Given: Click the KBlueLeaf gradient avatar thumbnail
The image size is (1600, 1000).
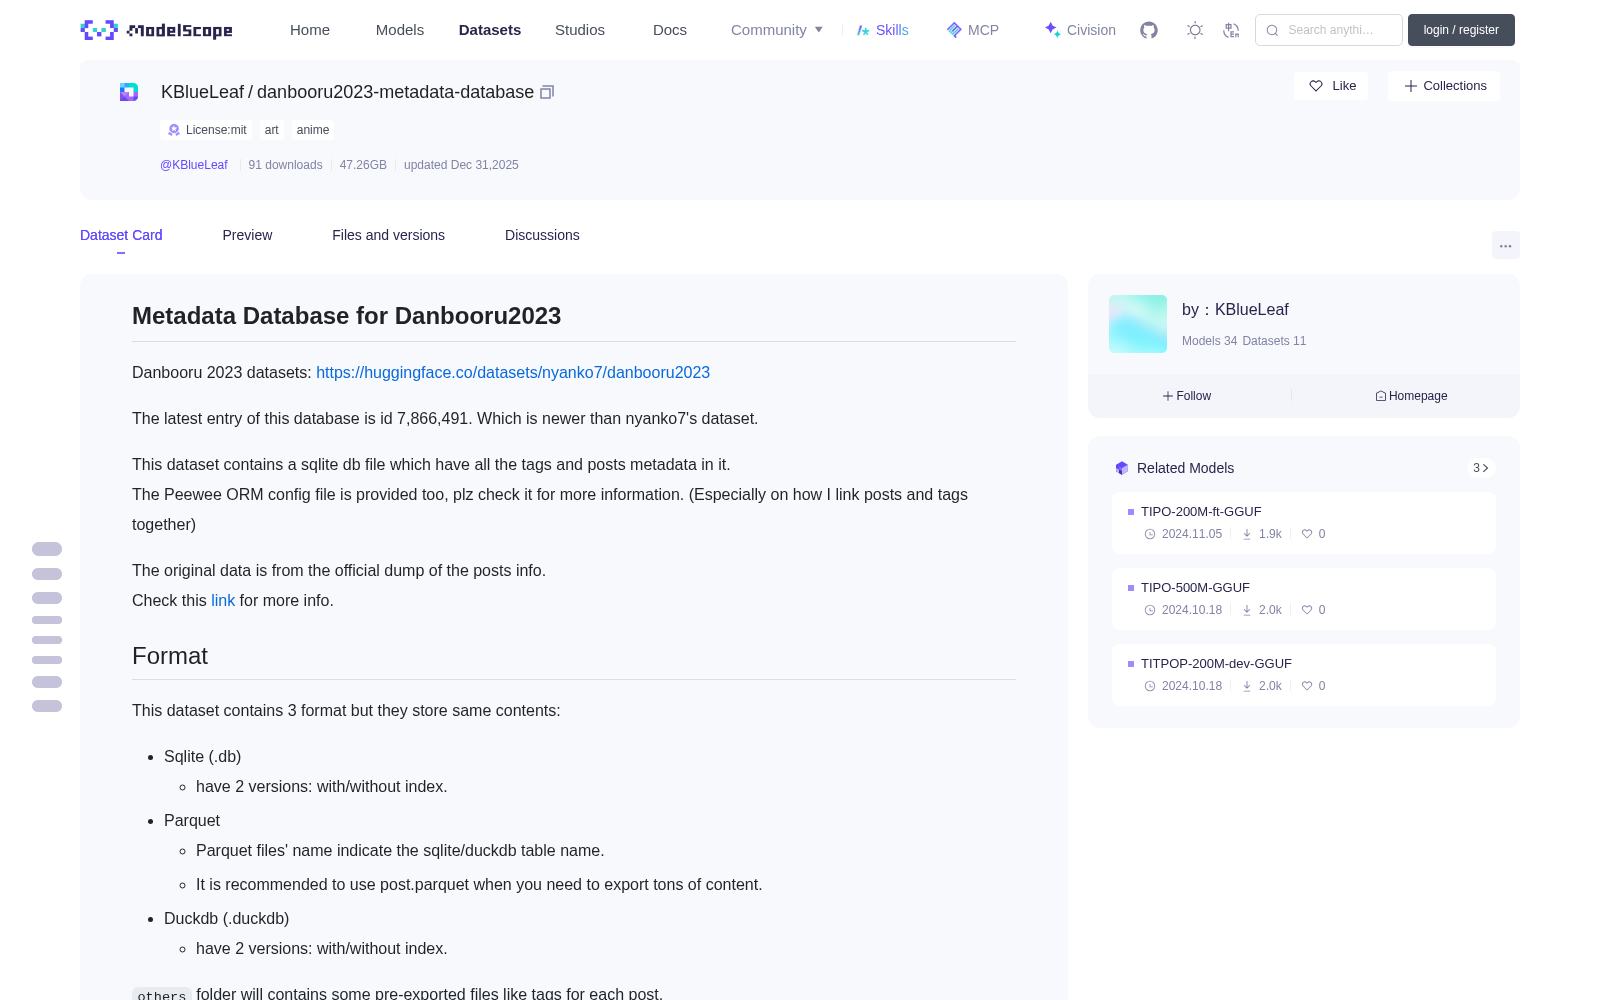Looking at the screenshot, I should [1138, 324].
